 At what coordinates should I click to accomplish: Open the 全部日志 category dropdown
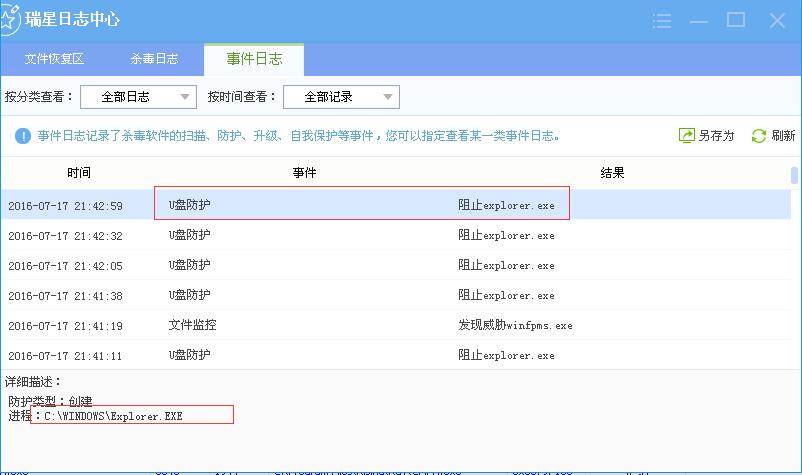click(138, 97)
